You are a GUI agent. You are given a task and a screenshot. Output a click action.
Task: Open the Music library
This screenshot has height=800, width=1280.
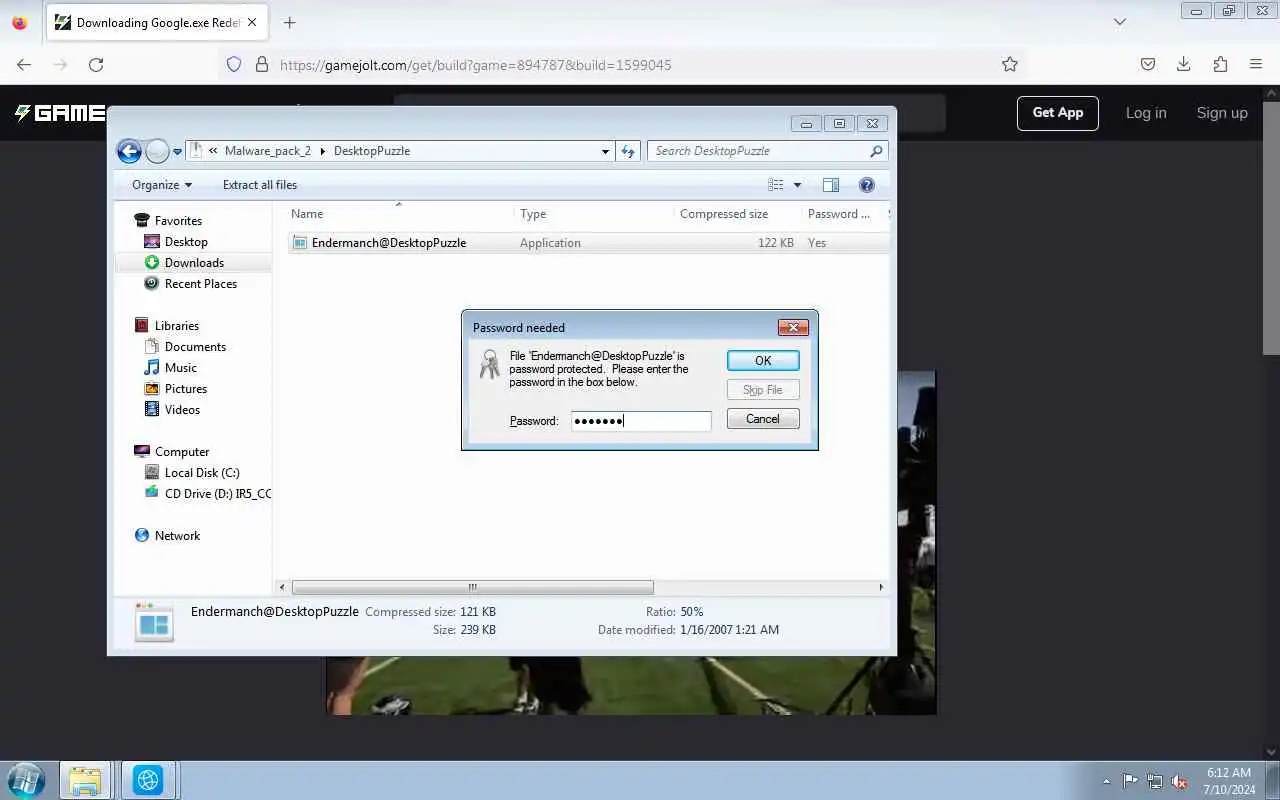click(181, 368)
